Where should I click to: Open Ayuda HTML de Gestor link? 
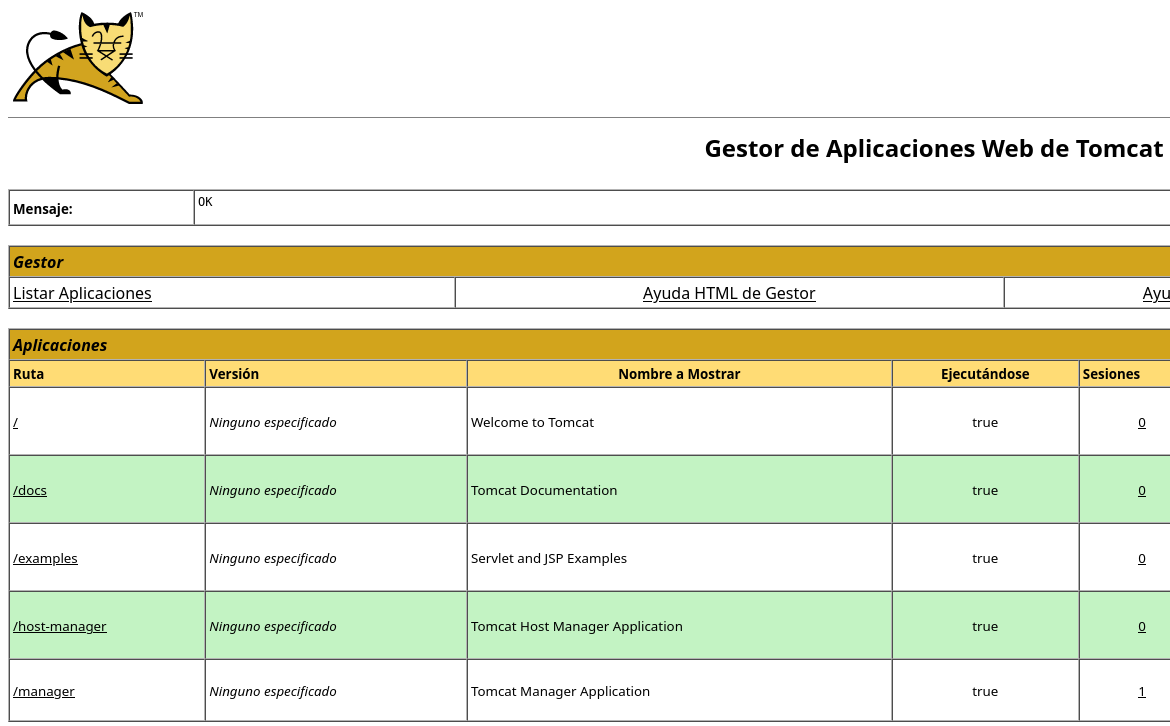729,293
